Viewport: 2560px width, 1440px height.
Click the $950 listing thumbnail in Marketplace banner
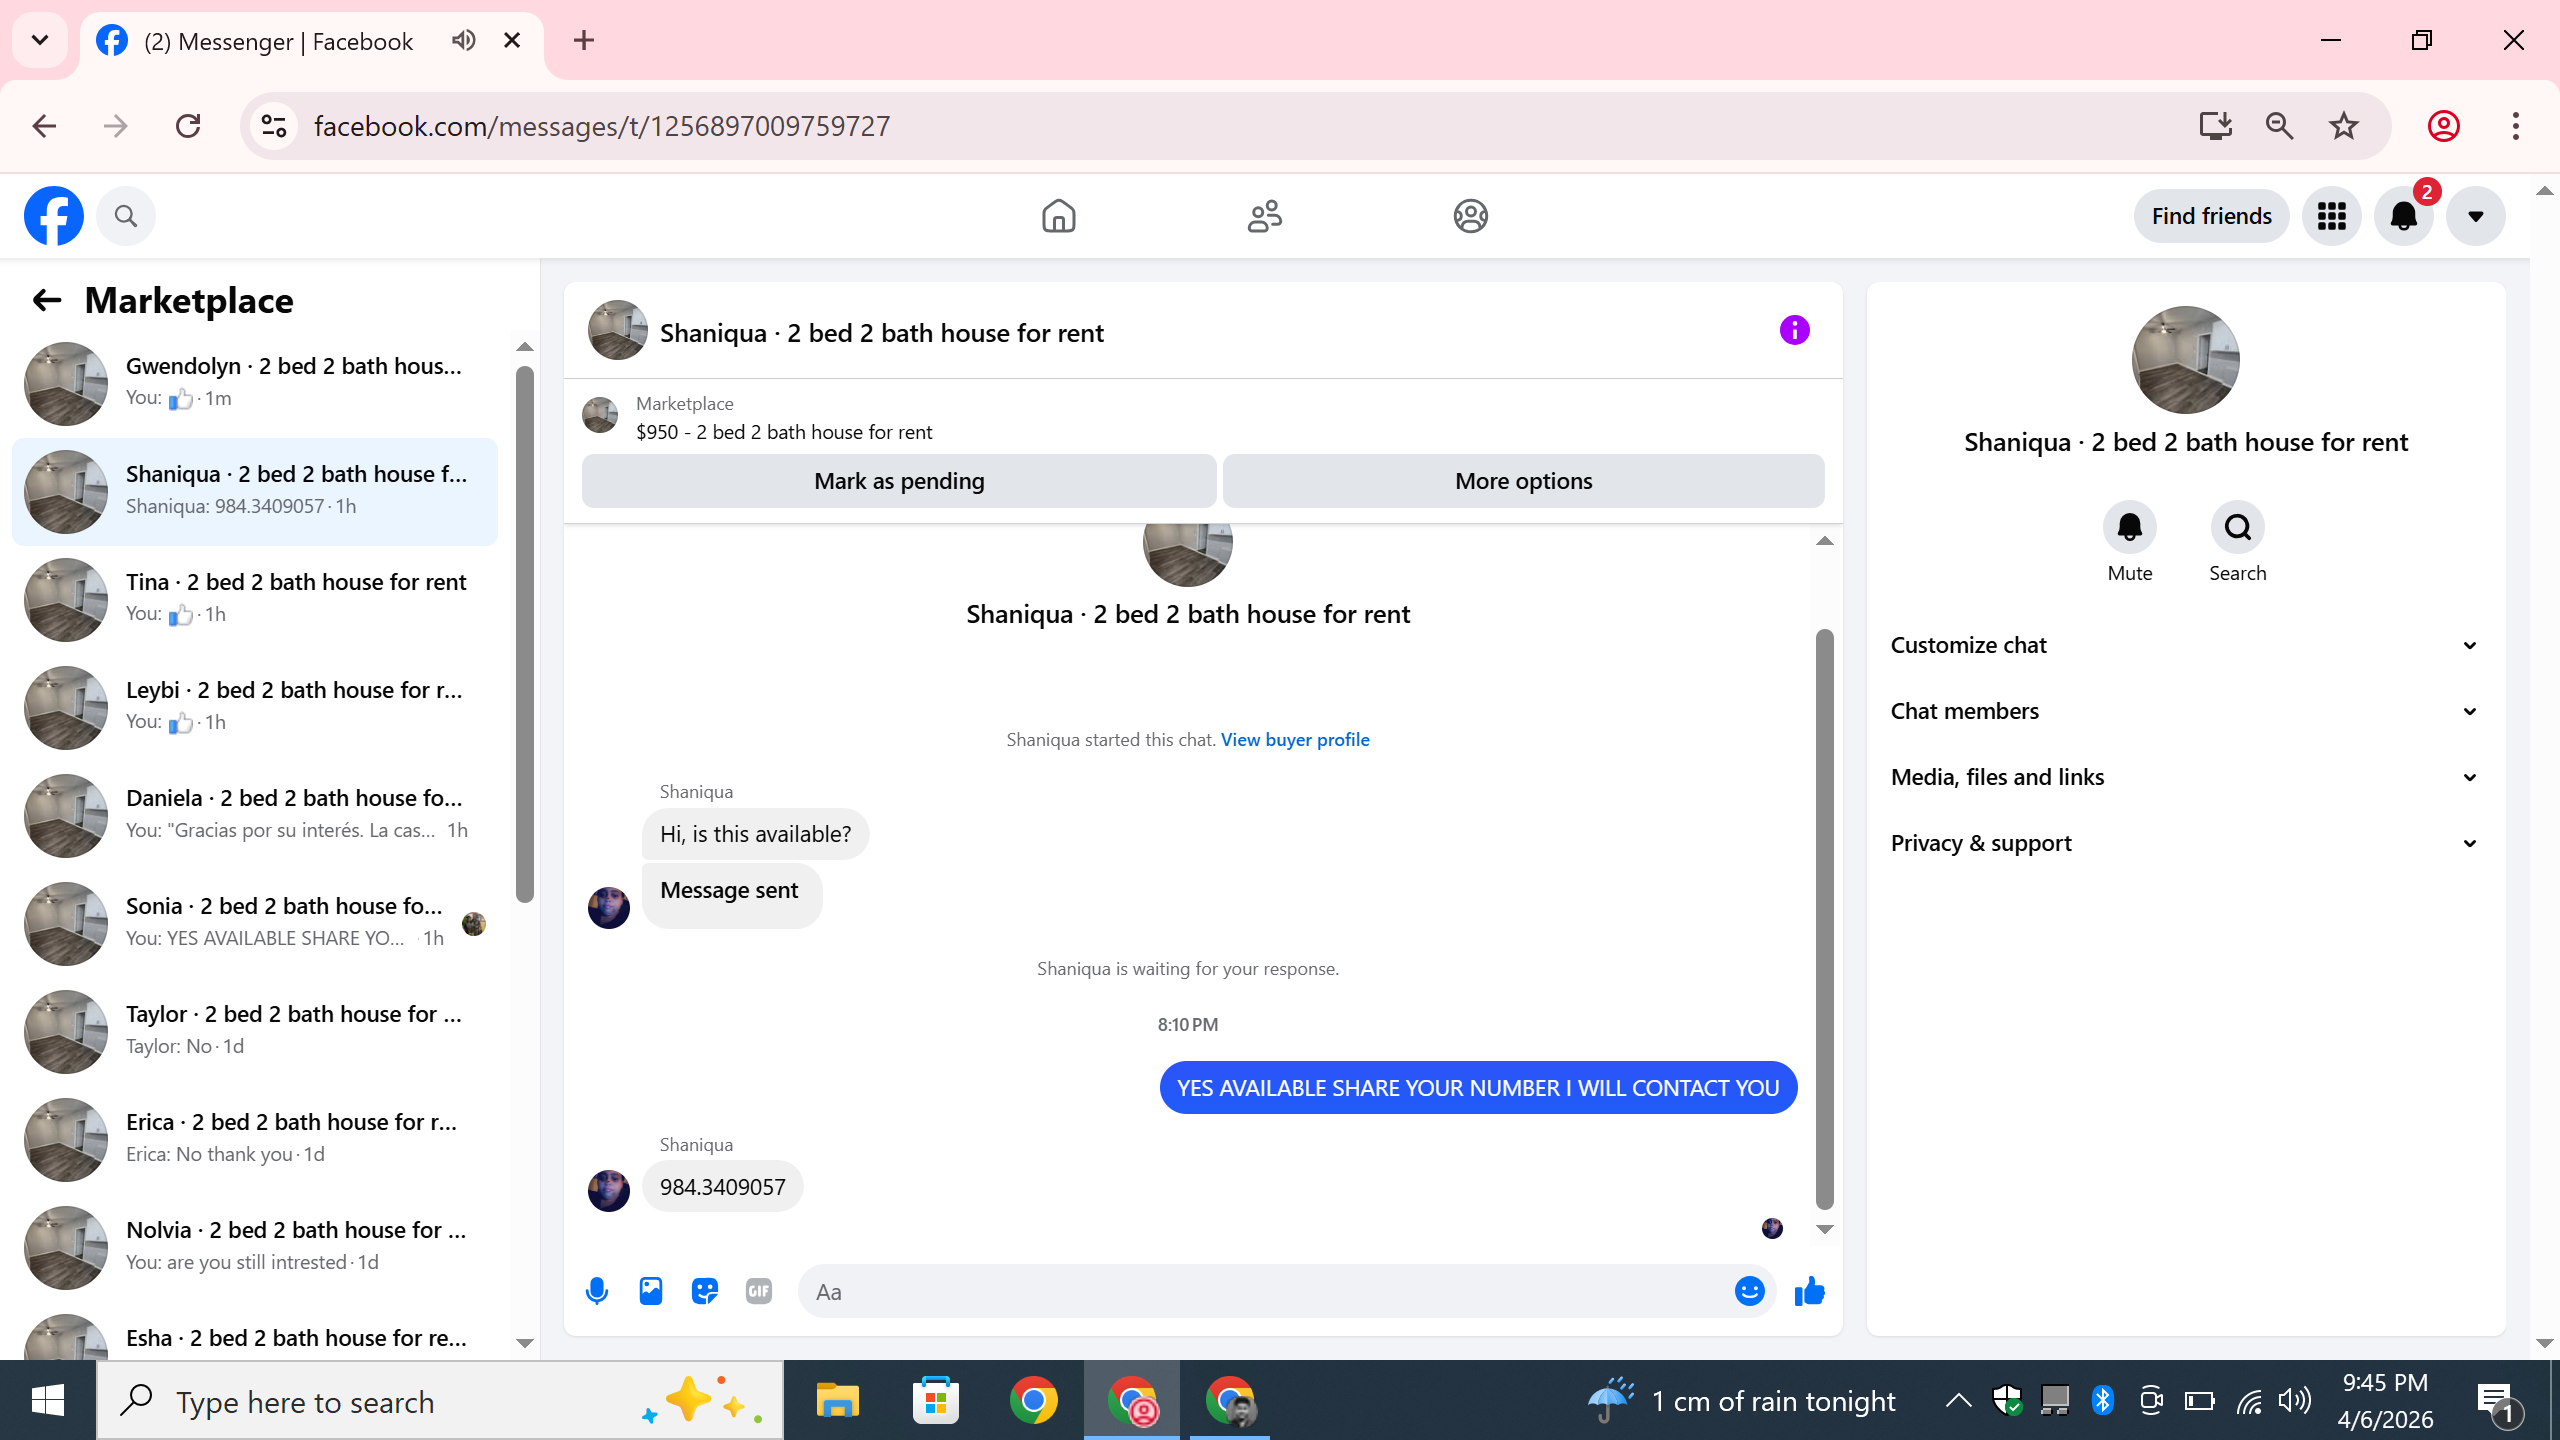(600, 416)
